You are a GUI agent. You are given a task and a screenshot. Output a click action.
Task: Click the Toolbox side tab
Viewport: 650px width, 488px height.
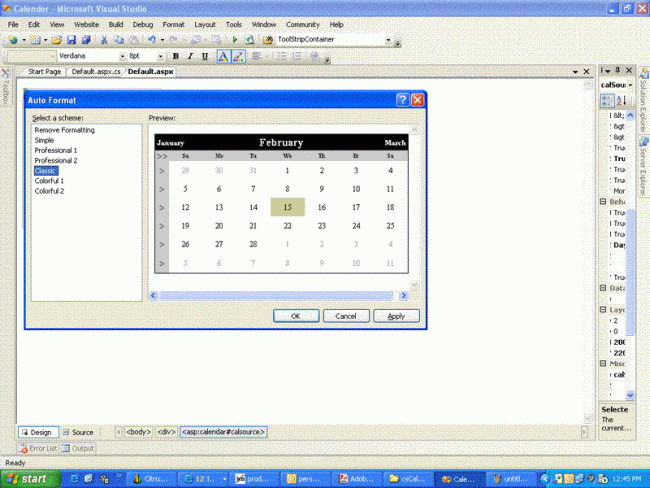5,87
